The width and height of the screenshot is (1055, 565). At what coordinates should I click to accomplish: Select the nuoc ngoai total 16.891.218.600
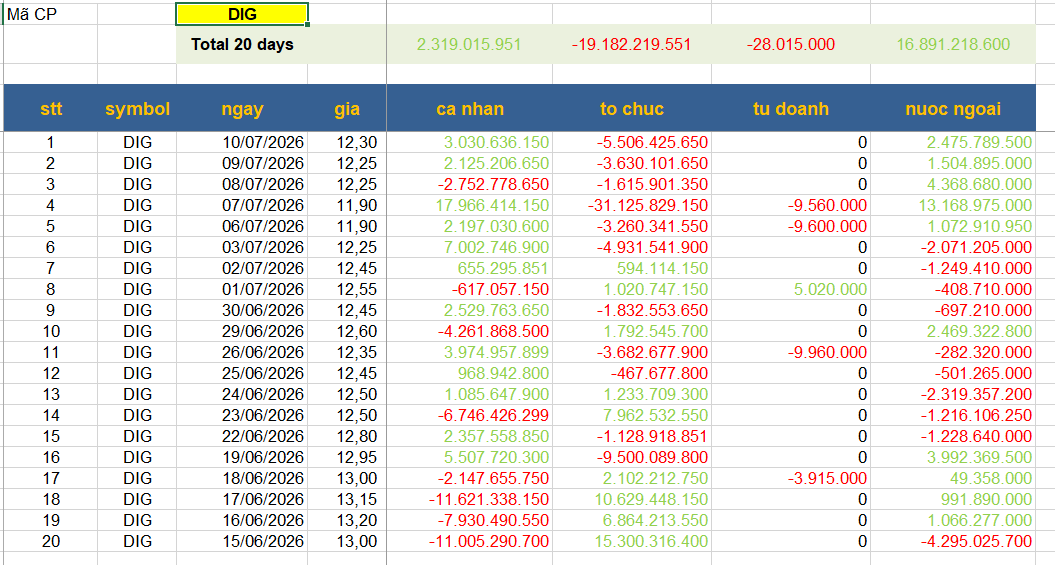[x=953, y=44]
